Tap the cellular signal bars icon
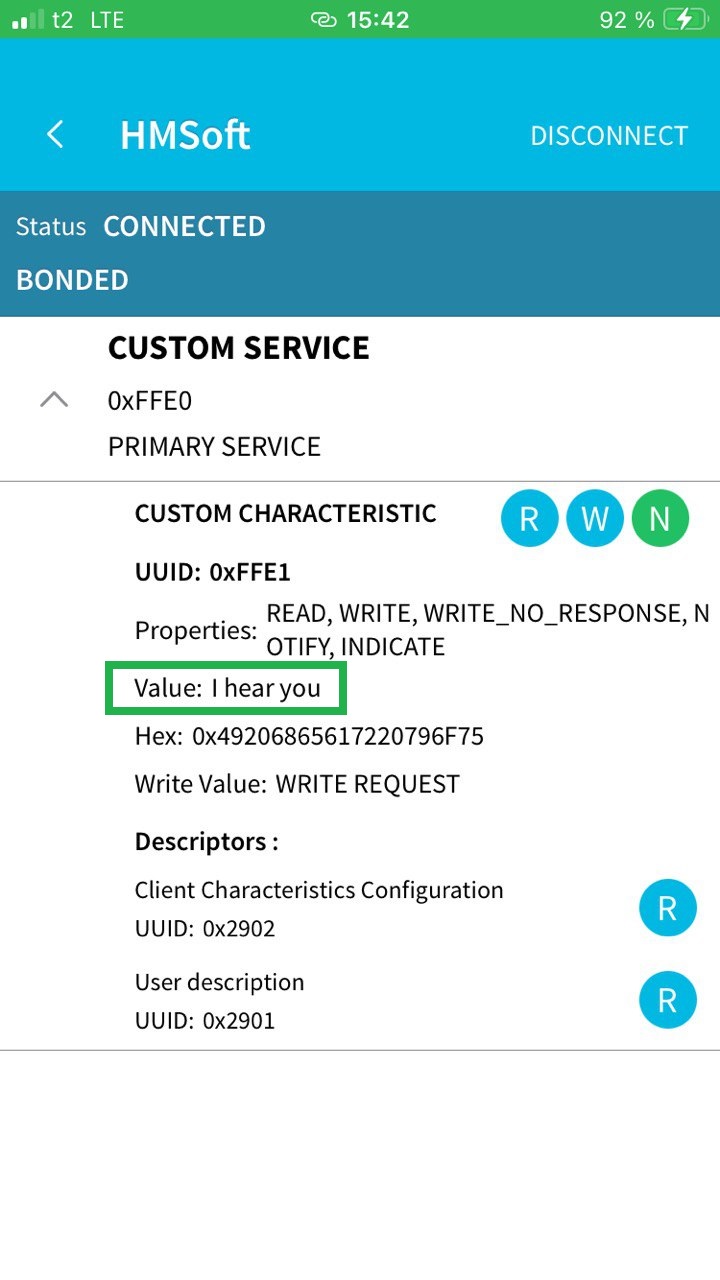Image resolution: width=720 pixels, height=1280 pixels. click(28, 19)
